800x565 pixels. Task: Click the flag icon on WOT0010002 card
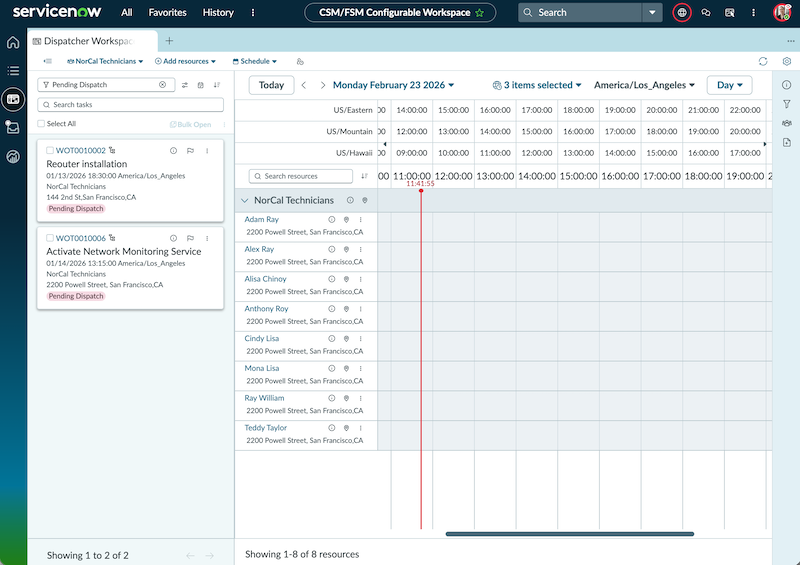pyautogui.click(x=190, y=151)
